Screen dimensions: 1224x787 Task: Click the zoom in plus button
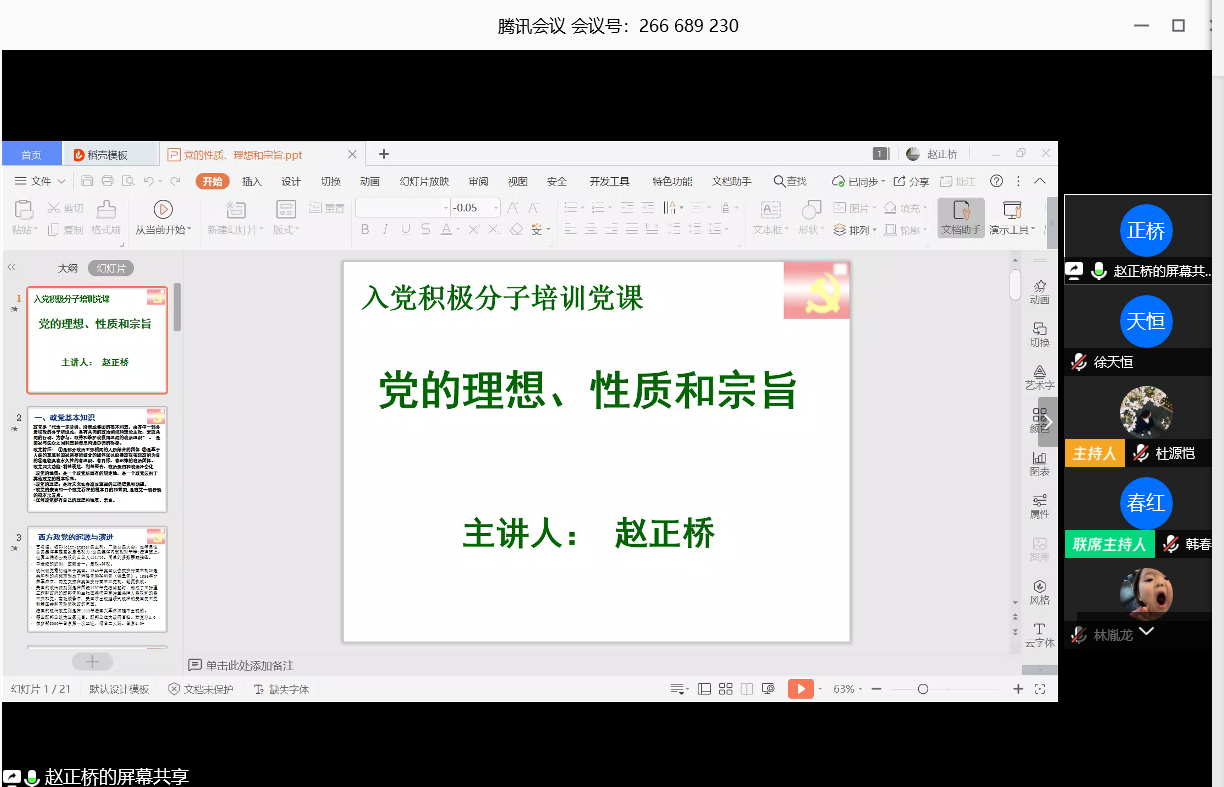[1018, 689]
